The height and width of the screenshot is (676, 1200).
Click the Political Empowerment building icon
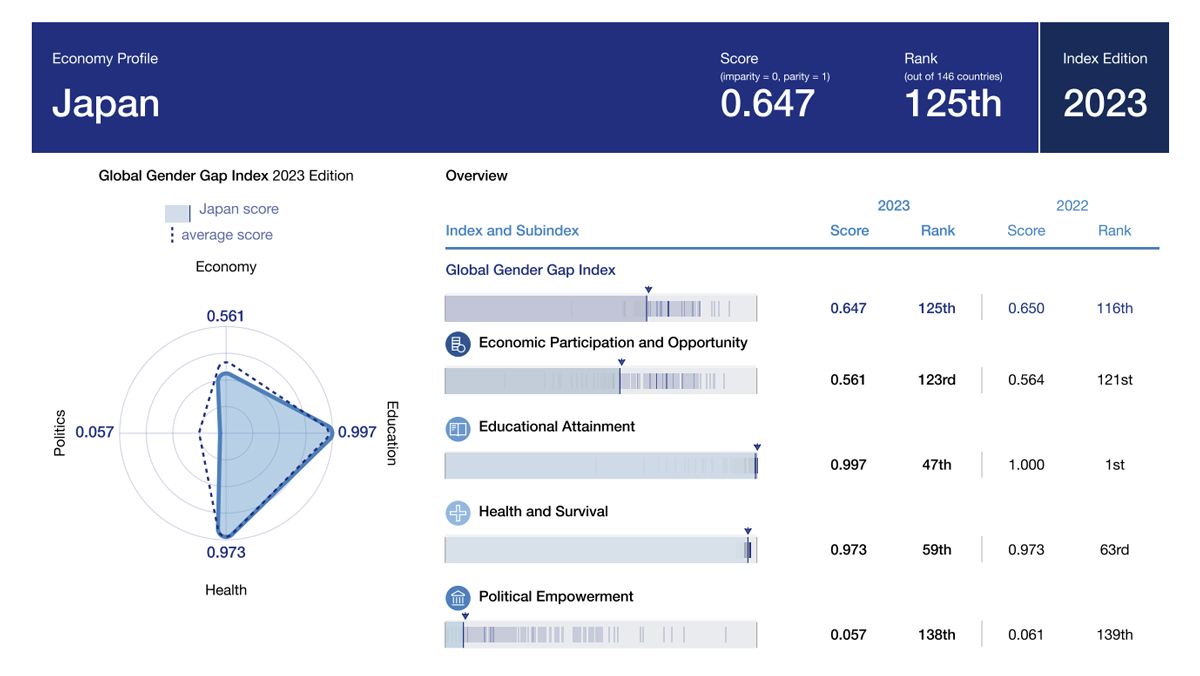[x=457, y=599]
